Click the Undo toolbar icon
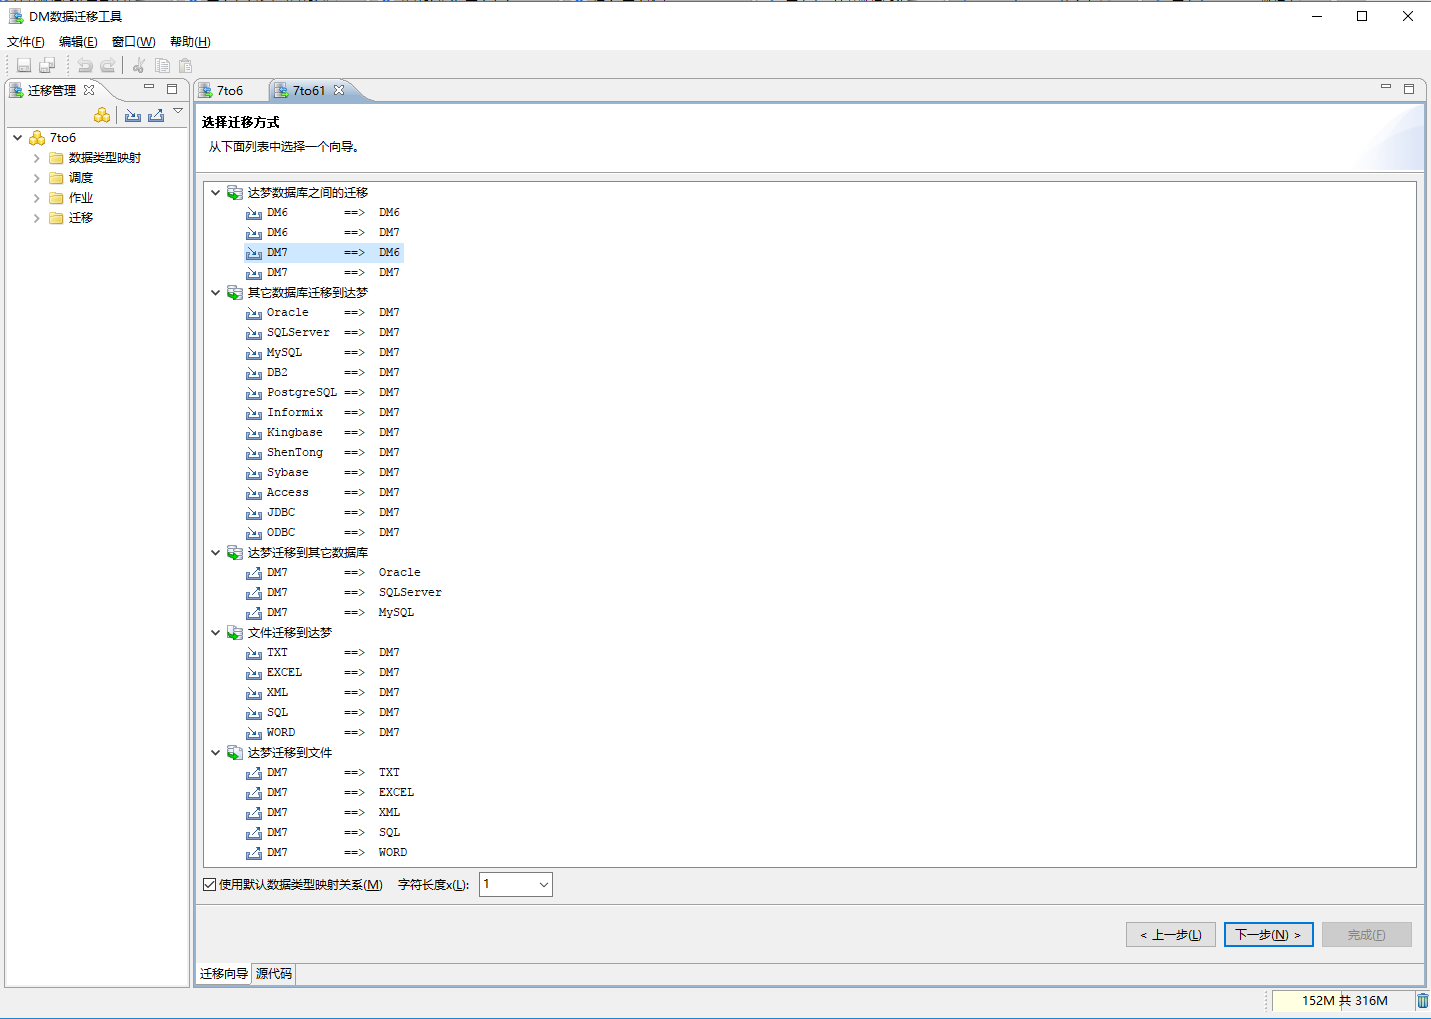Image resolution: width=1431 pixels, height=1019 pixels. click(x=85, y=66)
